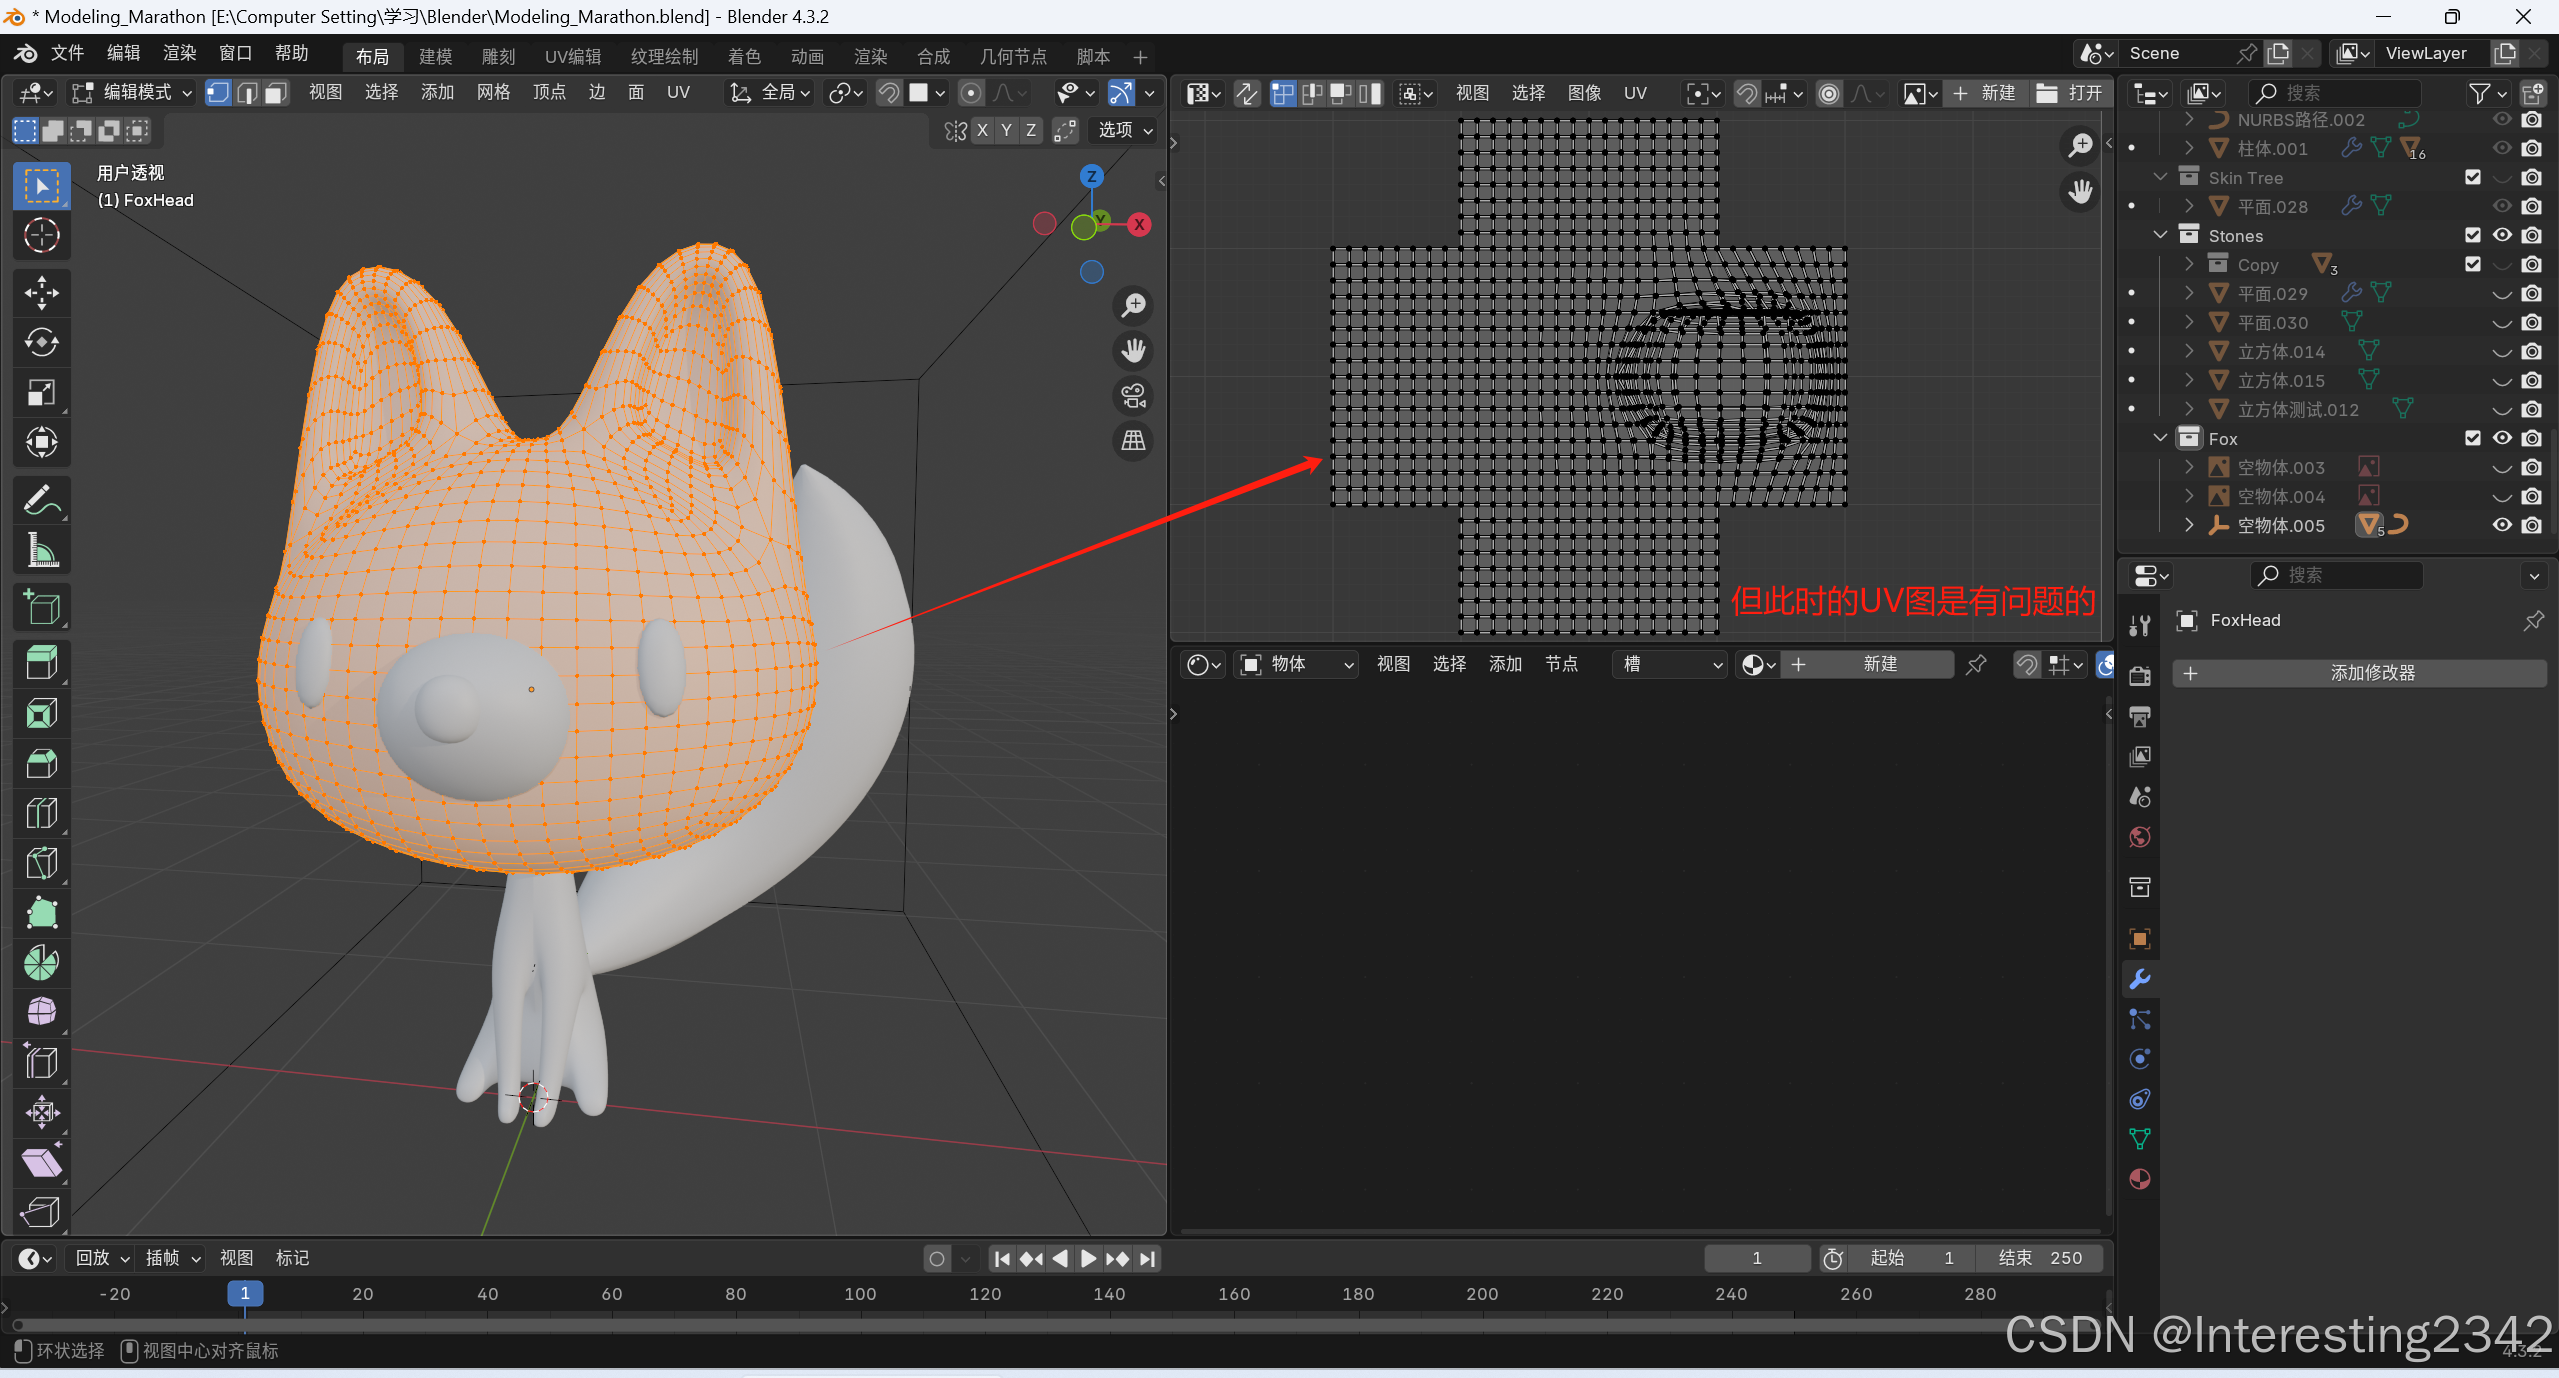This screenshot has width=2559, height=1378.
Task: Toggle camera view in 3D viewport
Action: [1133, 396]
